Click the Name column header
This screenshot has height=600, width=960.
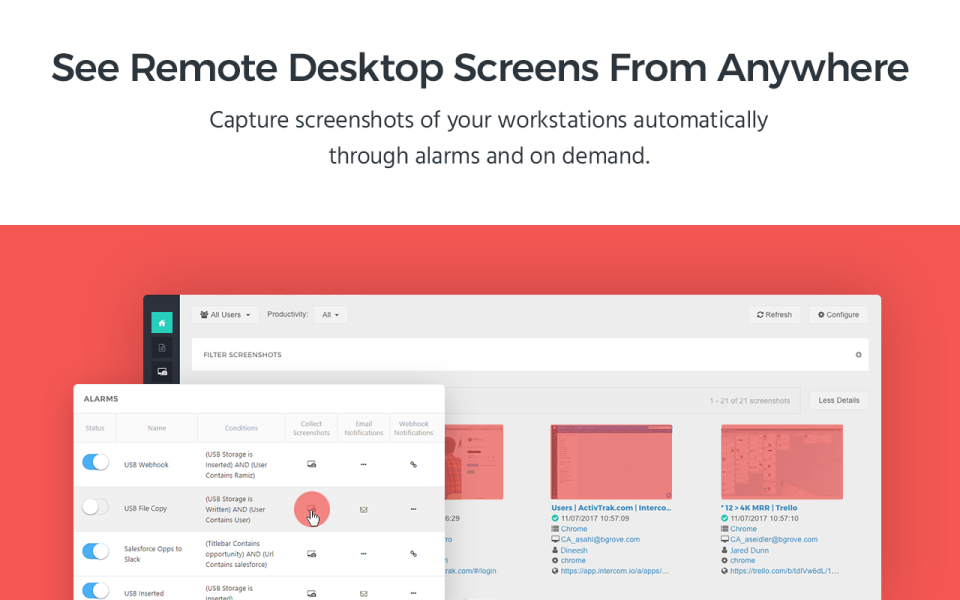click(x=157, y=429)
